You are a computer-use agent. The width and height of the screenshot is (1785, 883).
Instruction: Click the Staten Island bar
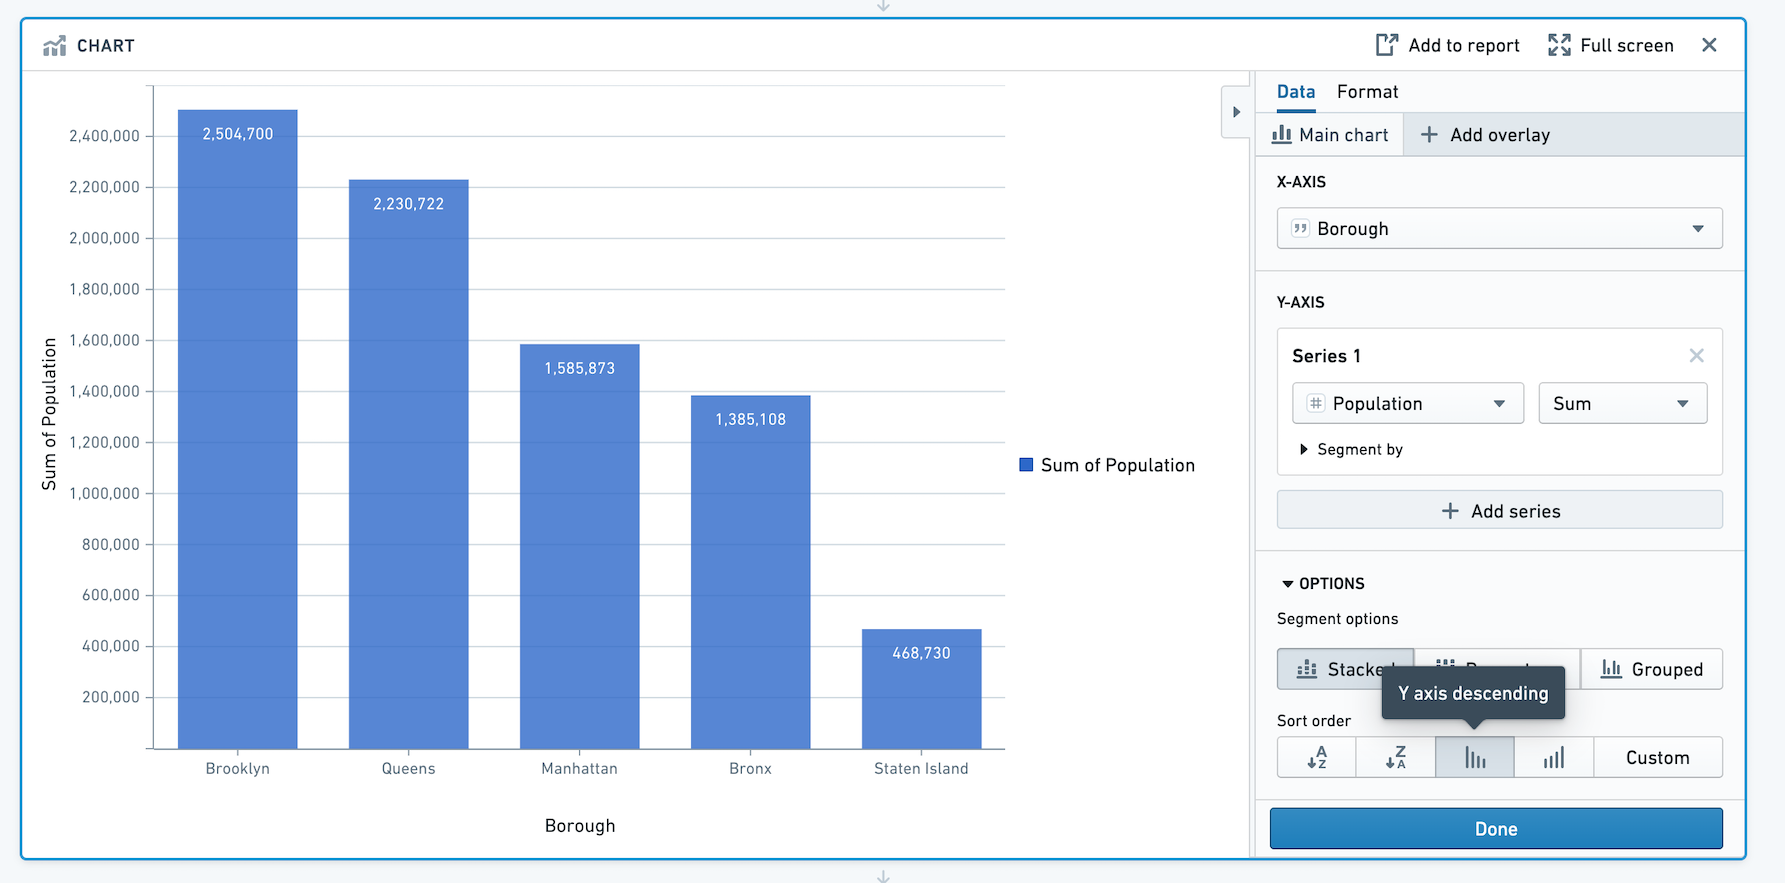pos(922,689)
